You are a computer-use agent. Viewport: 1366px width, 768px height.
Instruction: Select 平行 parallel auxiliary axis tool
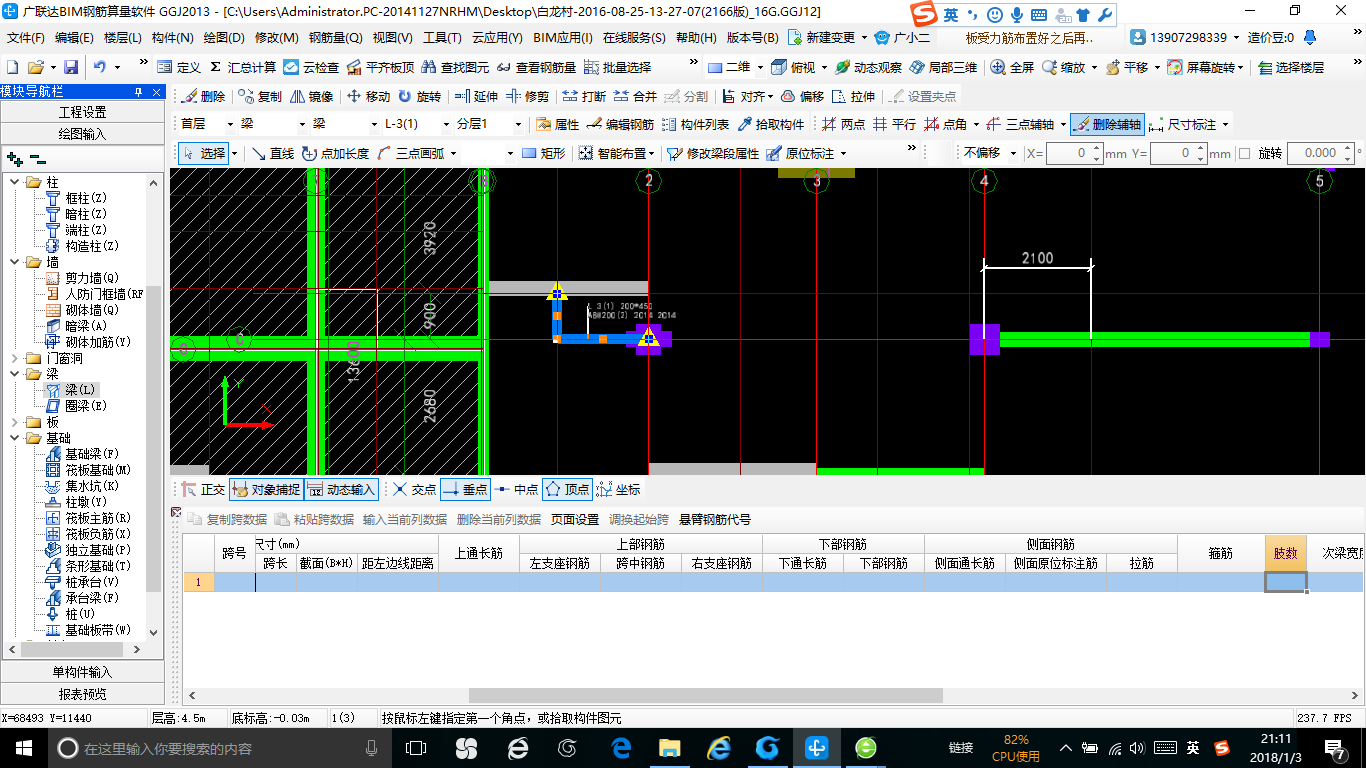pos(894,124)
